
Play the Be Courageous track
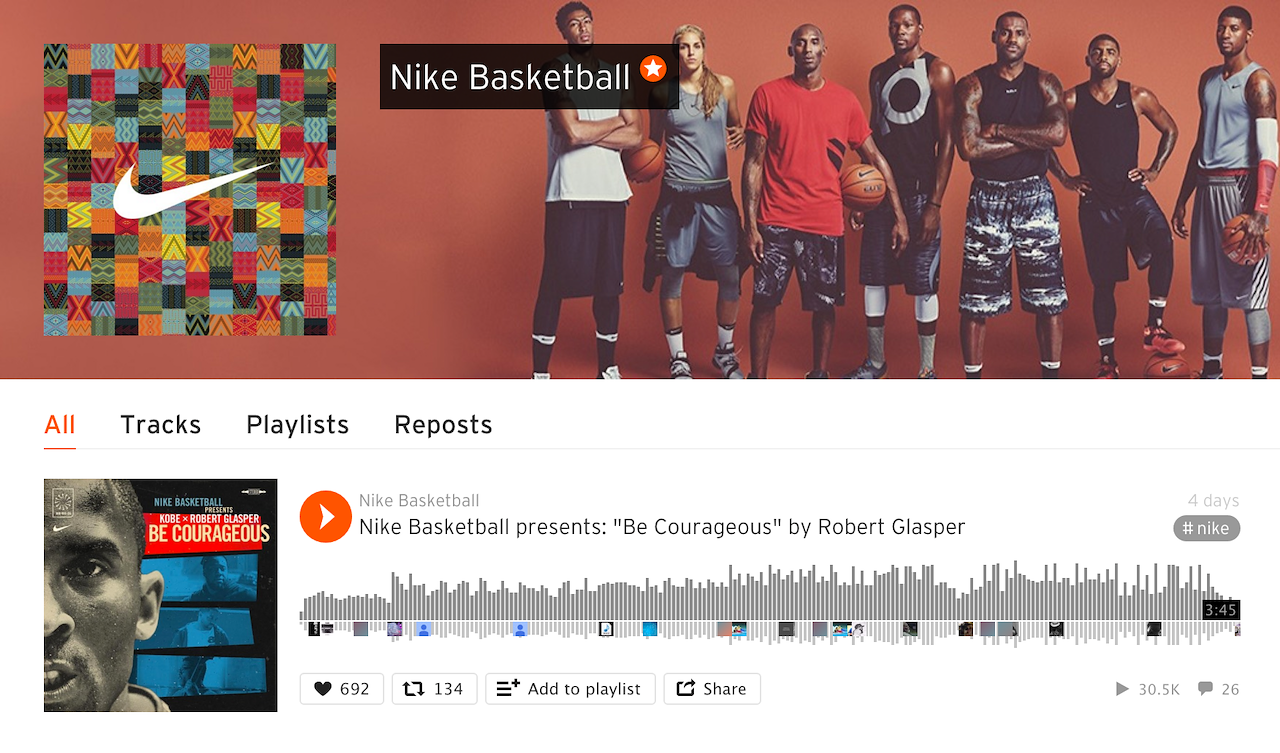[326, 516]
